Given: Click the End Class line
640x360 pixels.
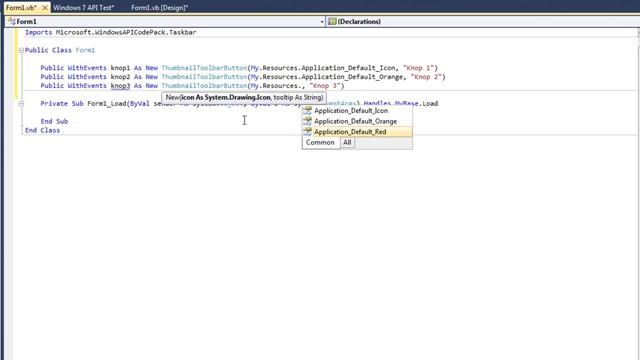Looking at the screenshot, I should (x=42, y=131).
